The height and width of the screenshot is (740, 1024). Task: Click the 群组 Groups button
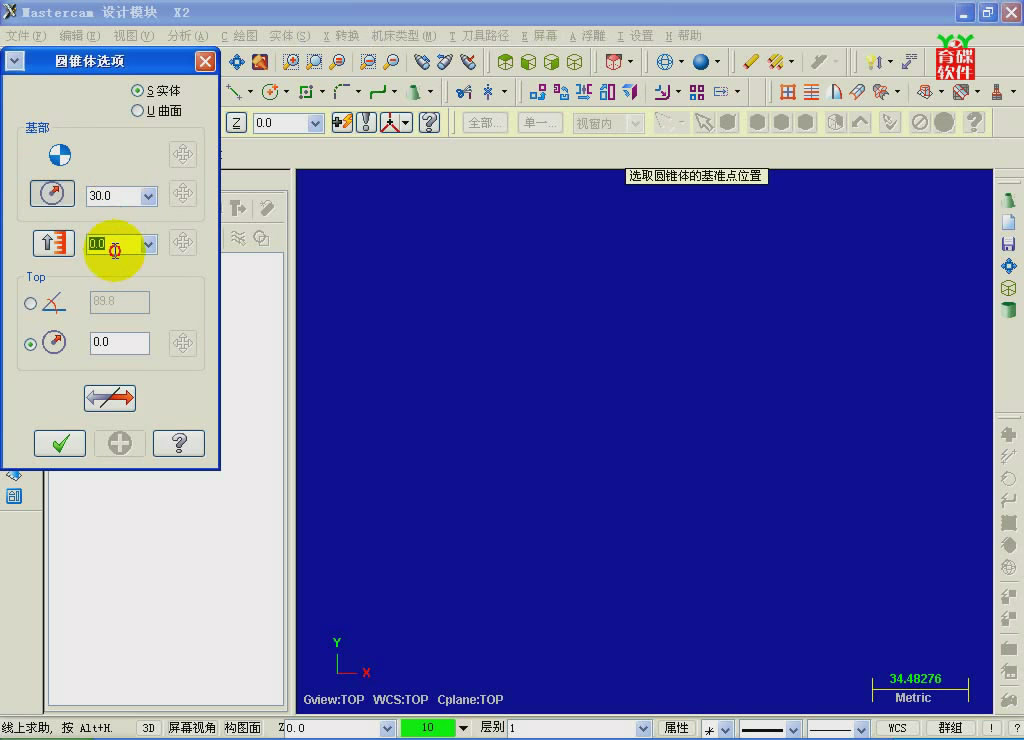pos(950,728)
